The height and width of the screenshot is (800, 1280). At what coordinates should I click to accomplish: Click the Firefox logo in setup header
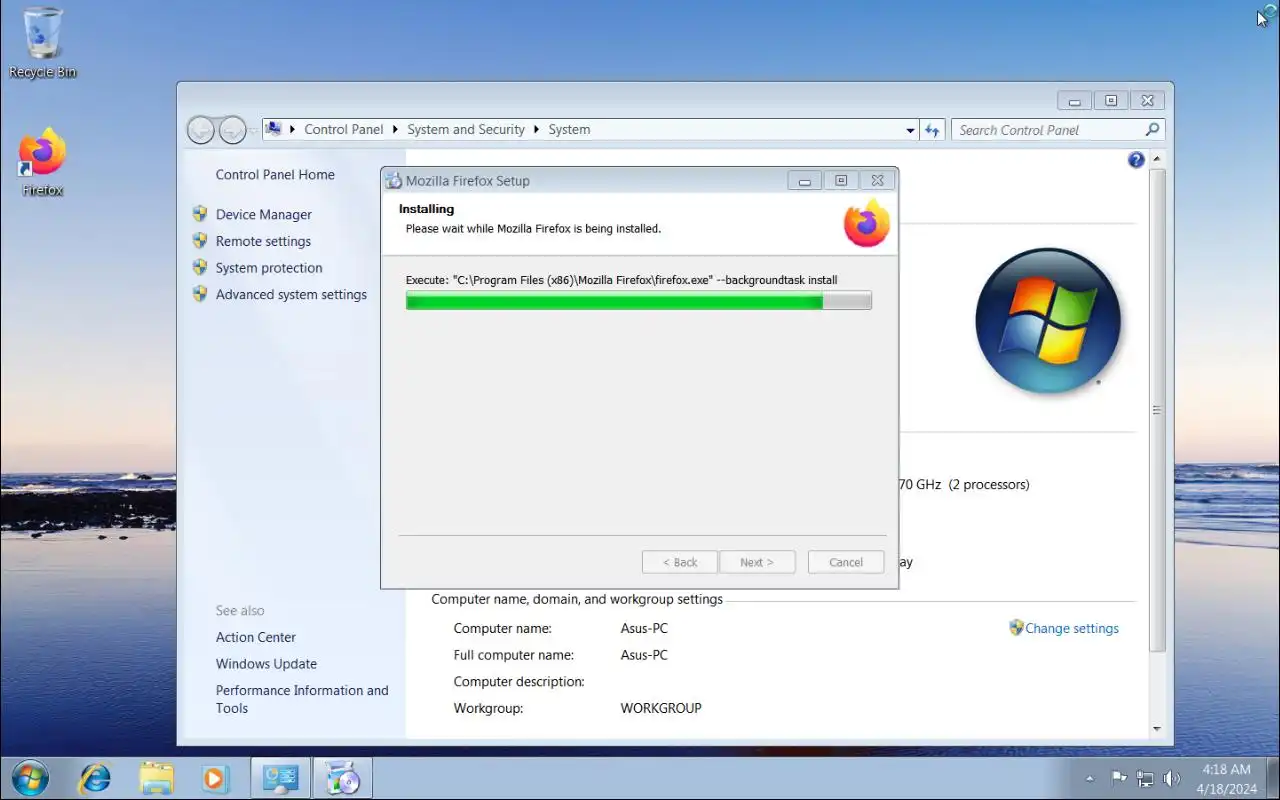(866, 223)
